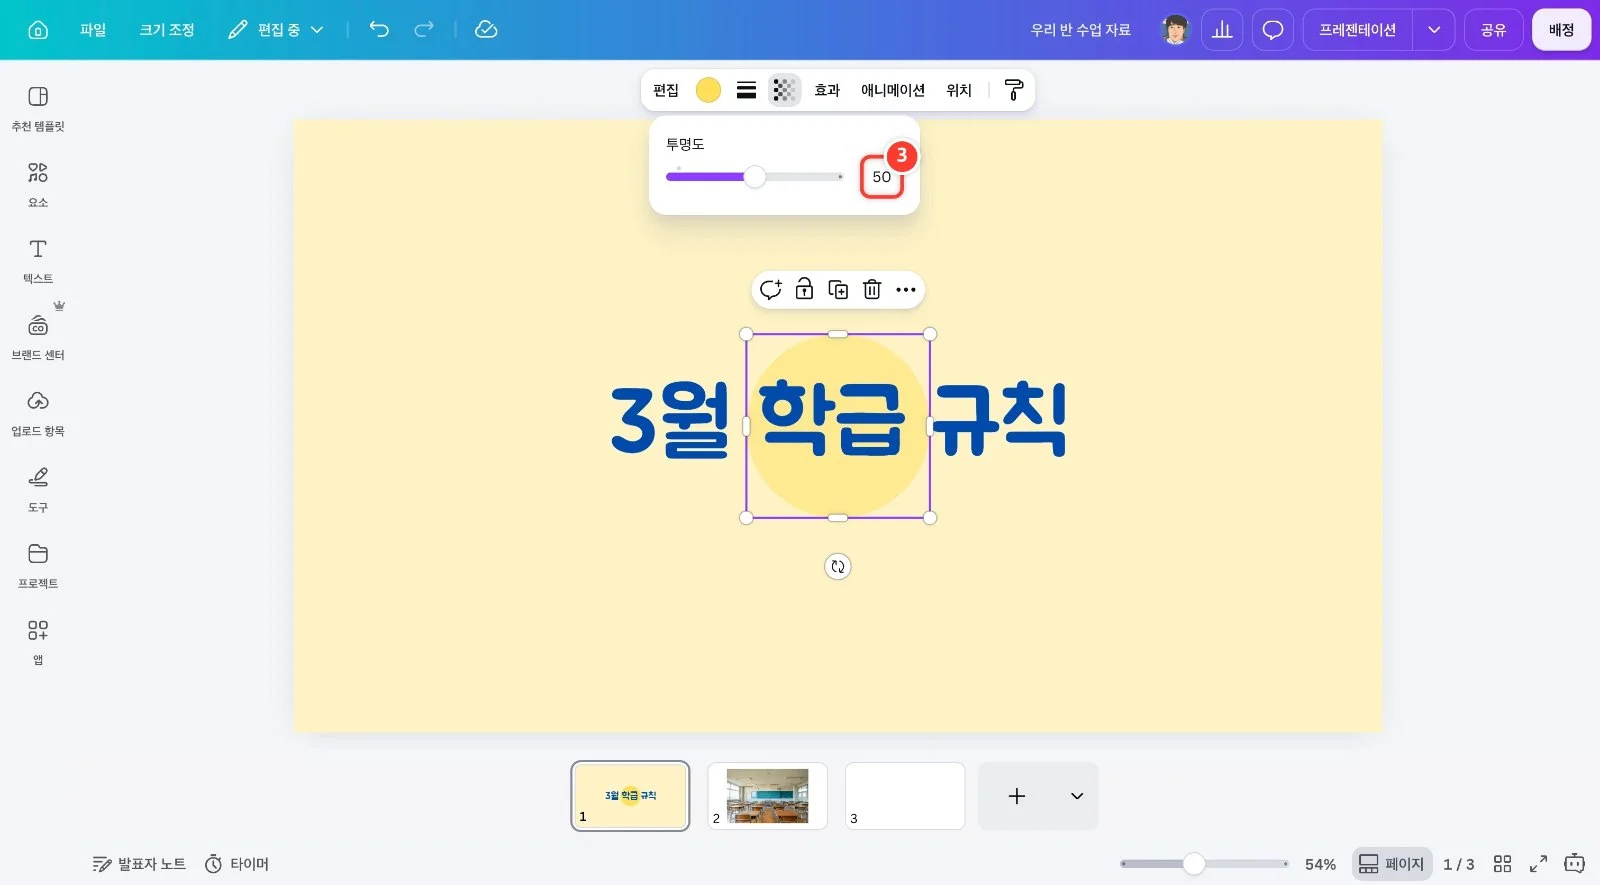Toggle the 페이지 thumbnail strip view

[1391, 864]
